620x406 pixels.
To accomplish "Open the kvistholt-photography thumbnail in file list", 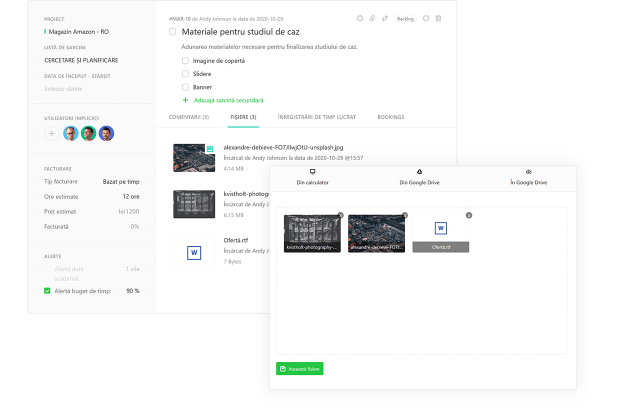I will click(194, 204).
